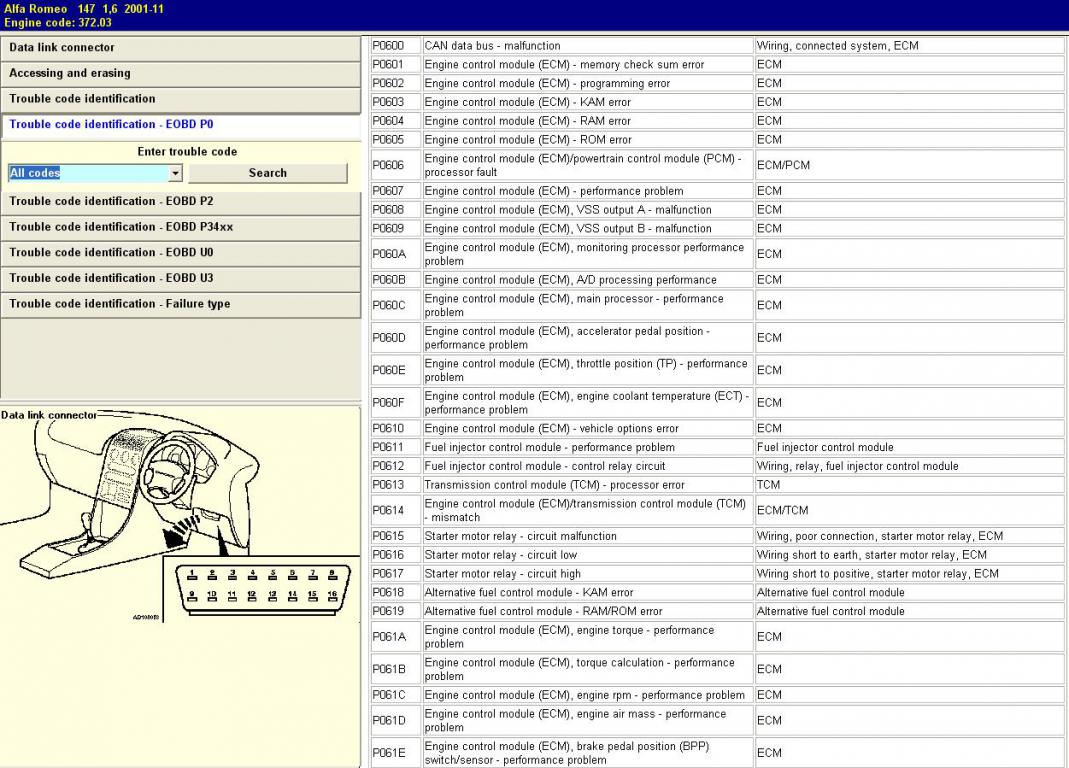Click the Alfa Romeo 147 vehicle title
The image size is (1069, 768).
tap(84, 9)
